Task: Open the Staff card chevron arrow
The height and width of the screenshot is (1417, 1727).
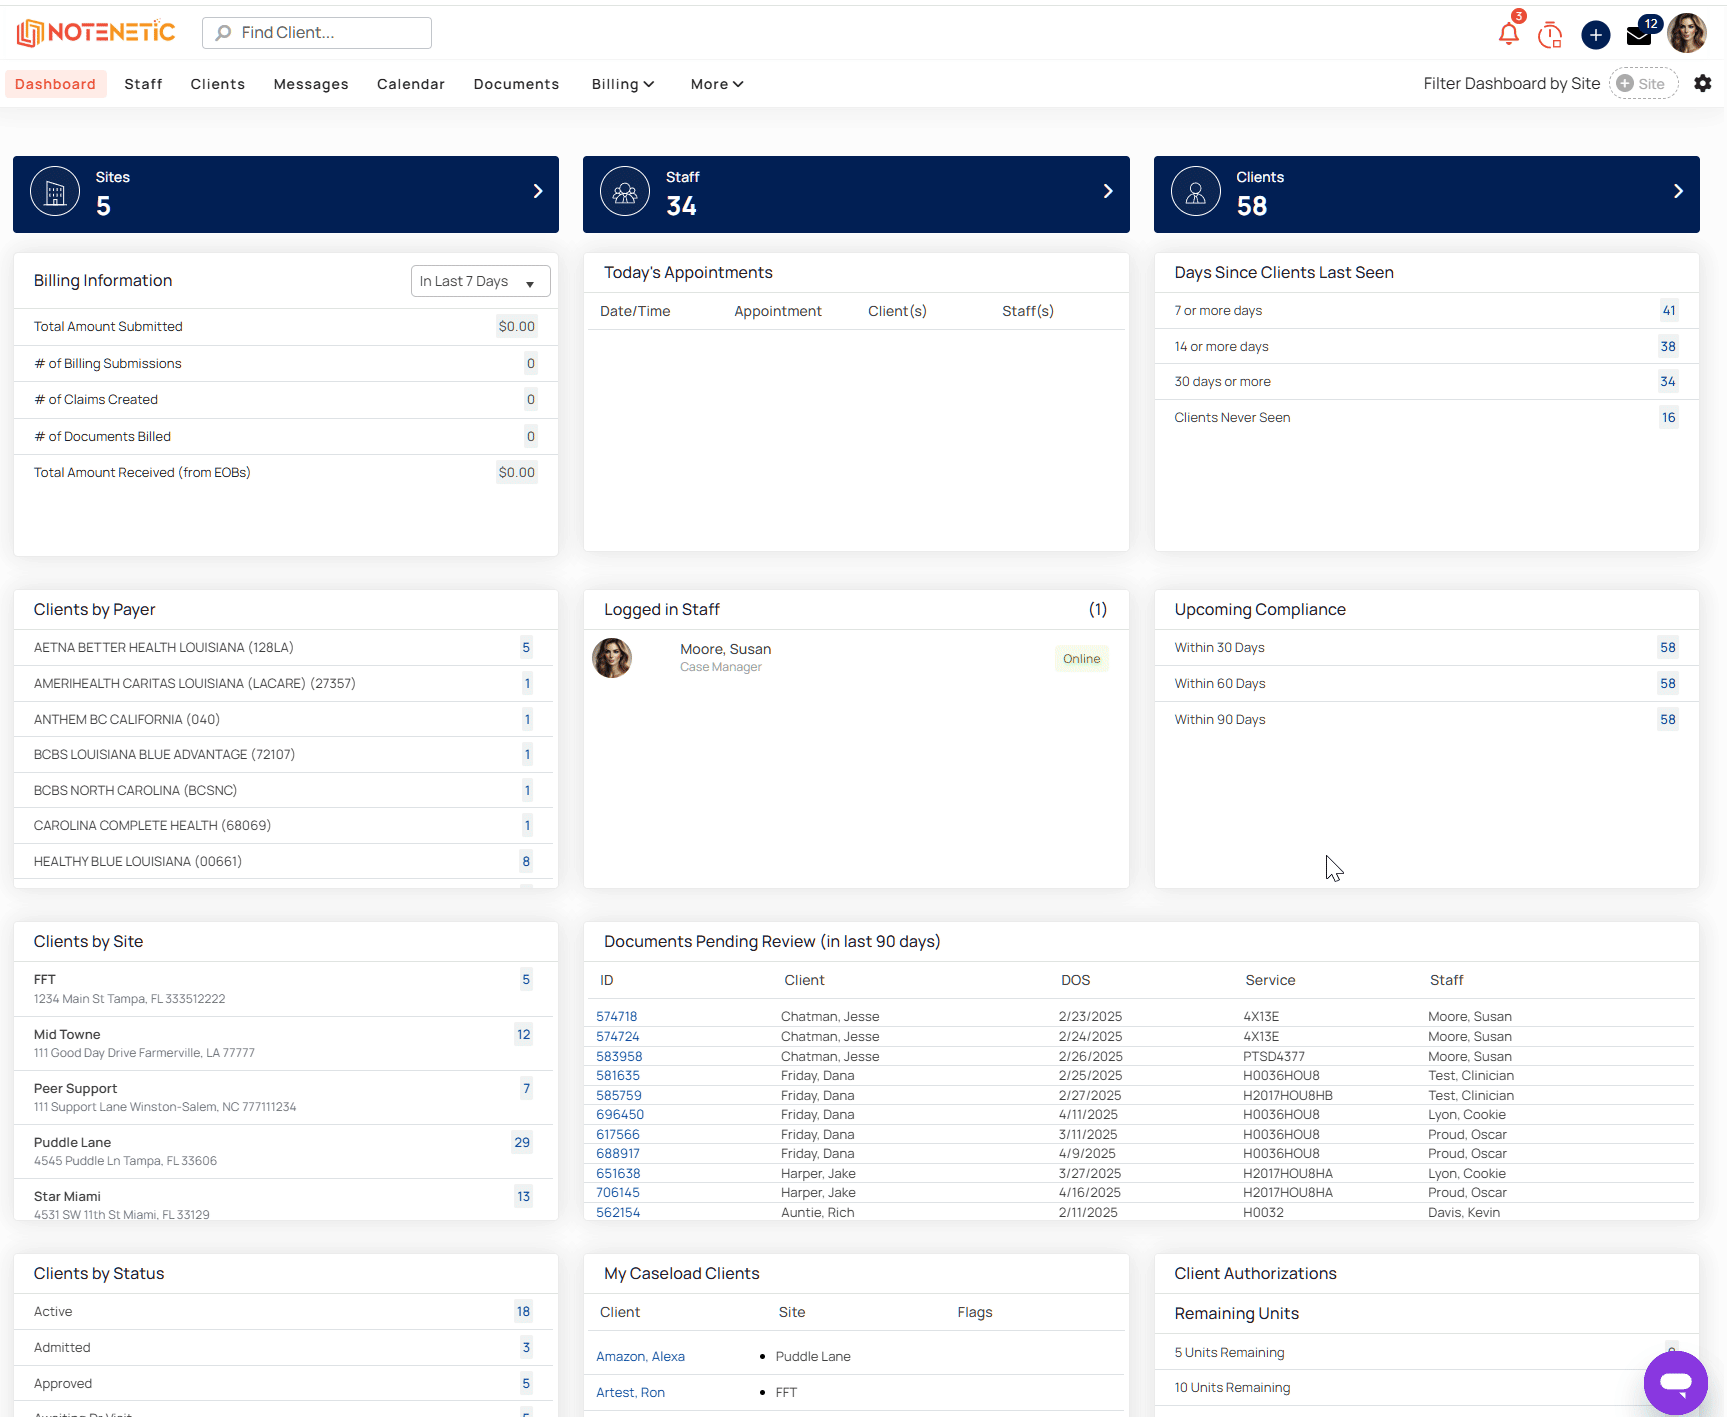Action: (x=1108, y=192)
